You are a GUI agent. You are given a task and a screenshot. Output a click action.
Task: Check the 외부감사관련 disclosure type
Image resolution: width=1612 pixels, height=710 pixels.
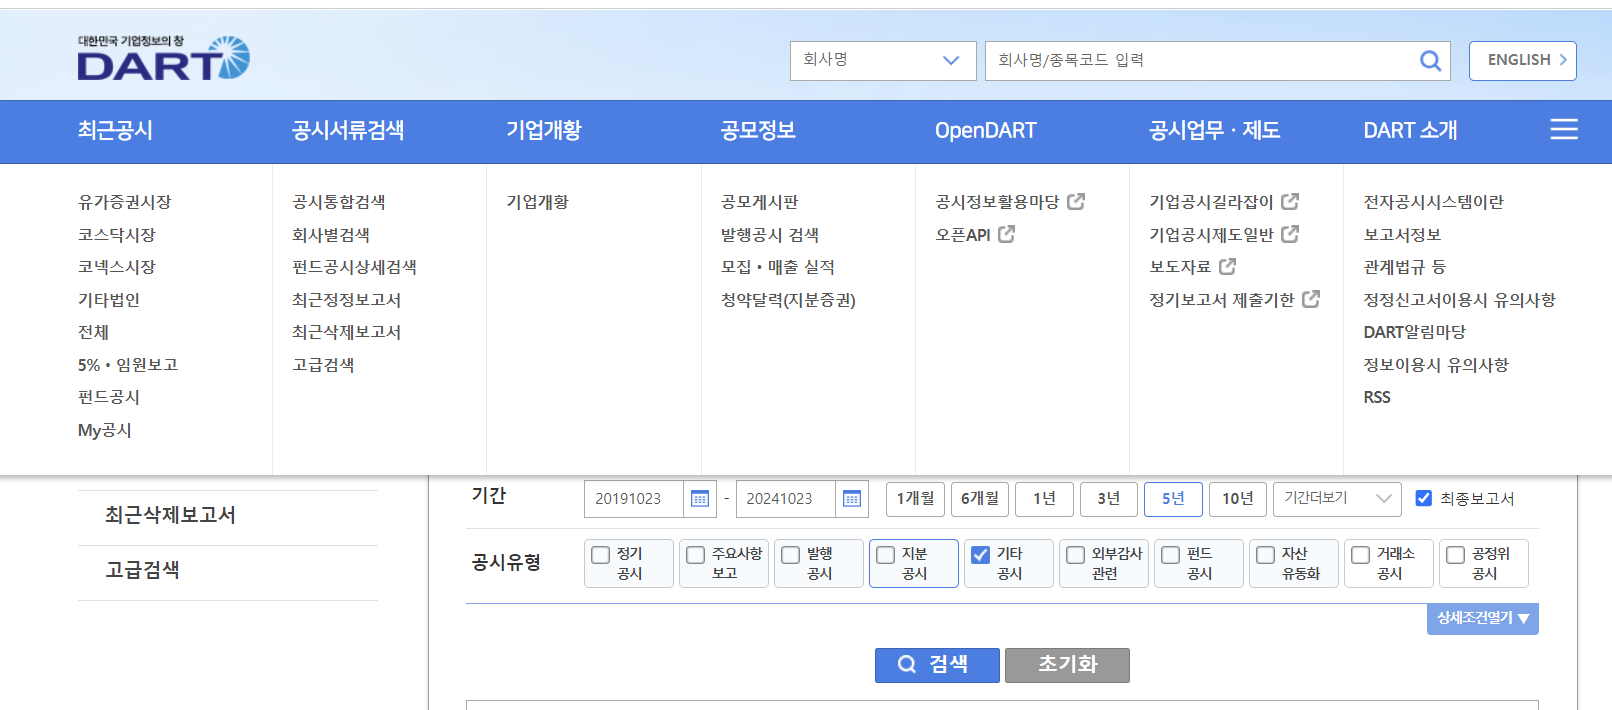coord(1076,554)
